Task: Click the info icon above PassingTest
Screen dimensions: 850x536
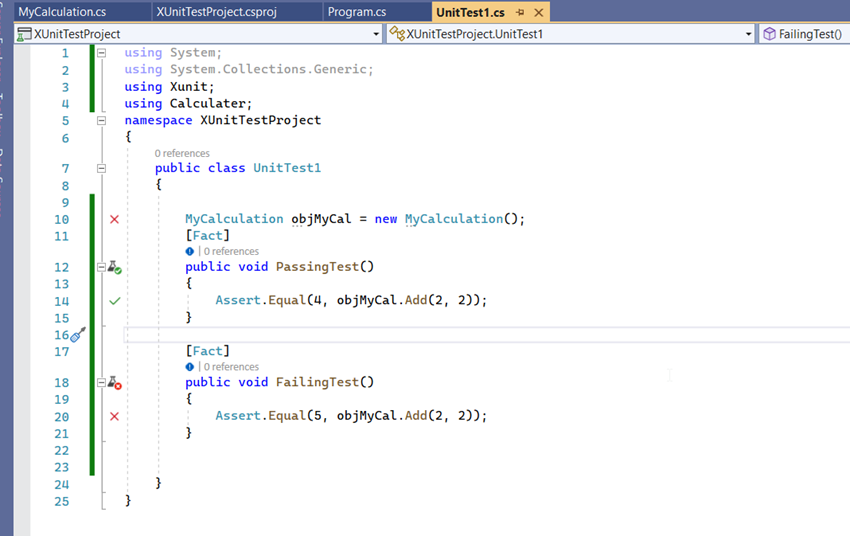Action: click(189, 251)
